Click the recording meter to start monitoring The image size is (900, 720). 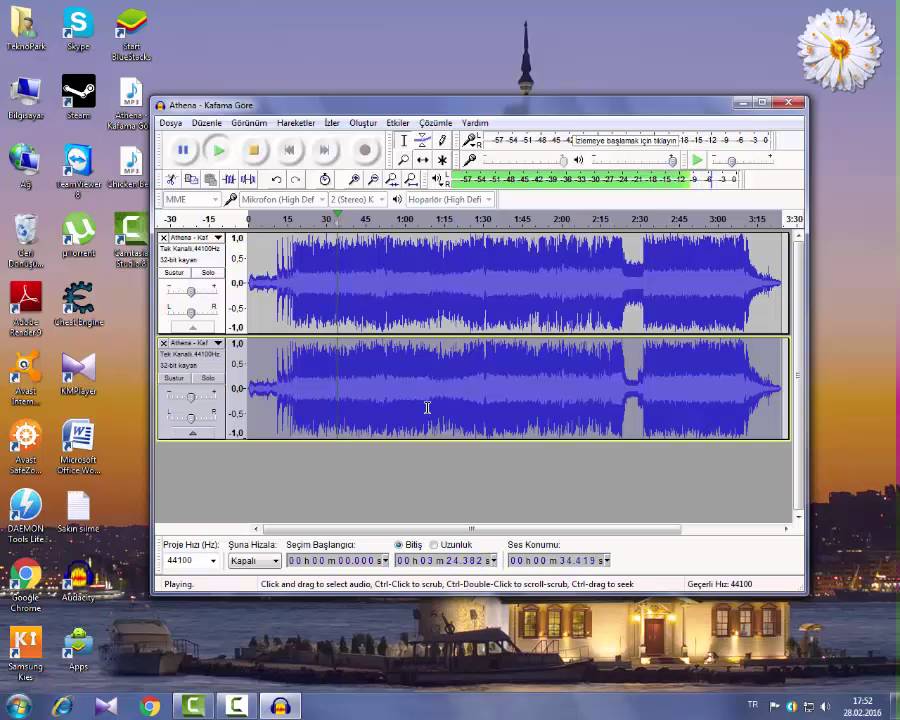coord(627,140)
